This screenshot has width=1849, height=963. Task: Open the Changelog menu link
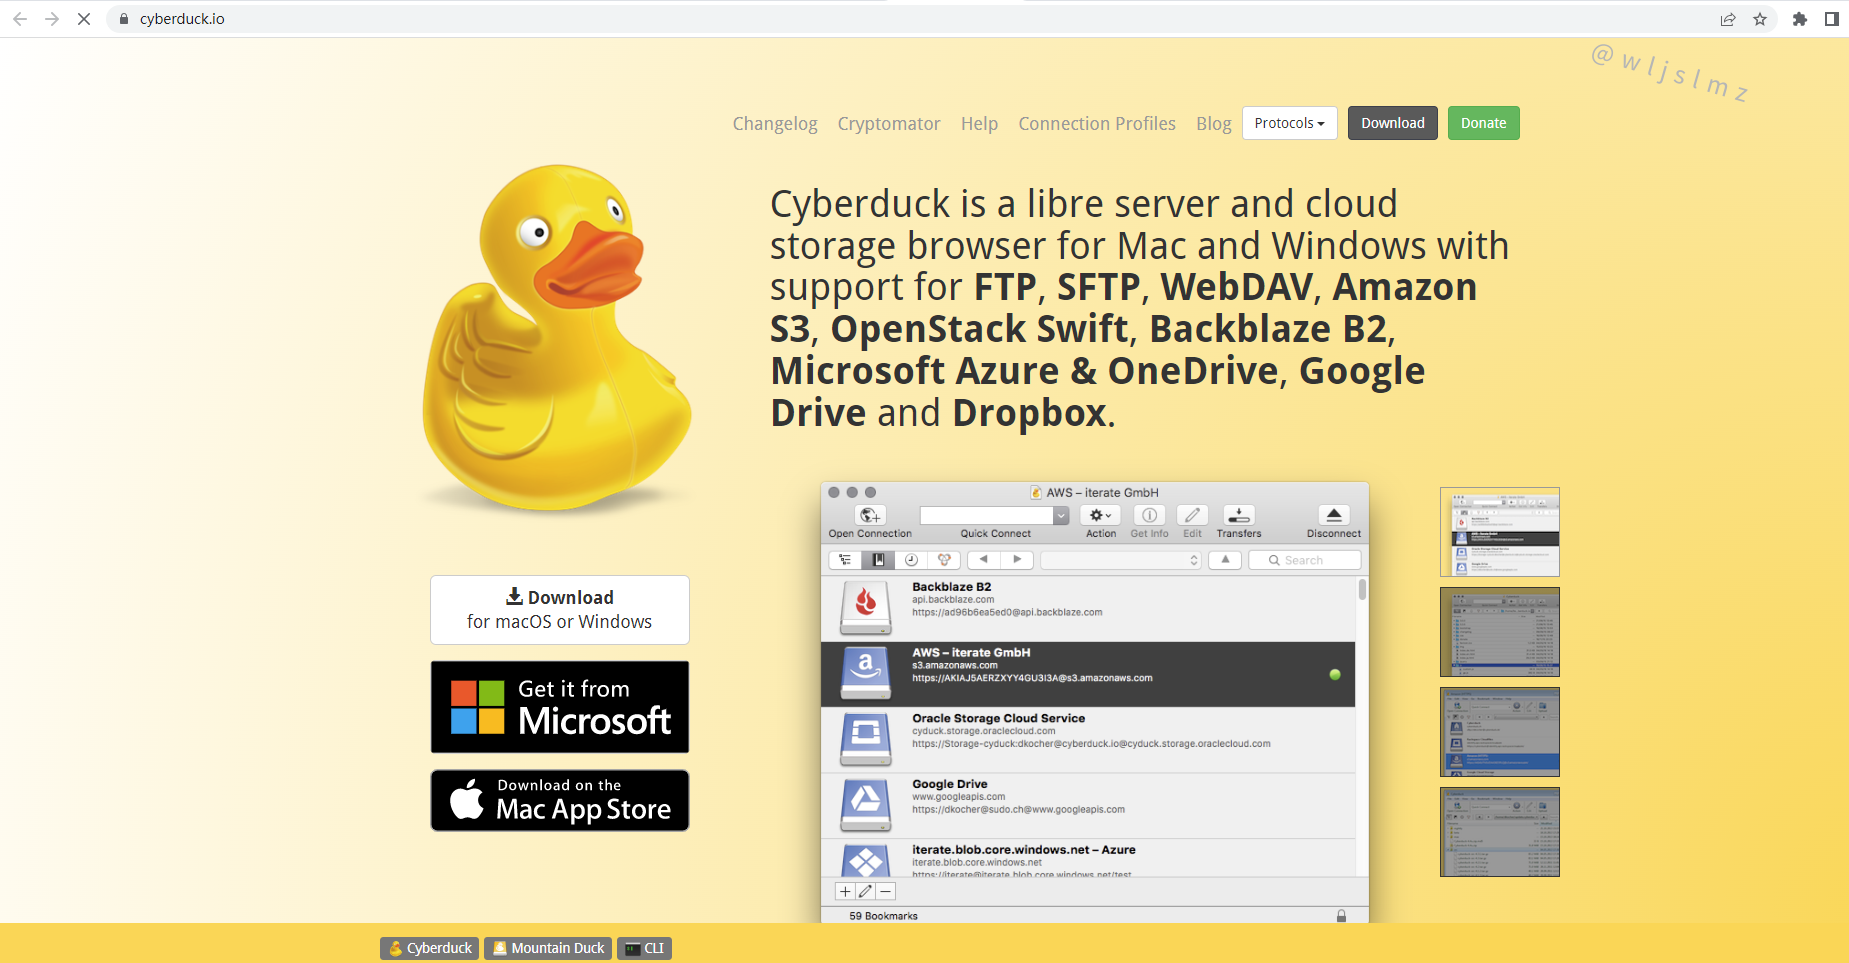tap(775, 124)
